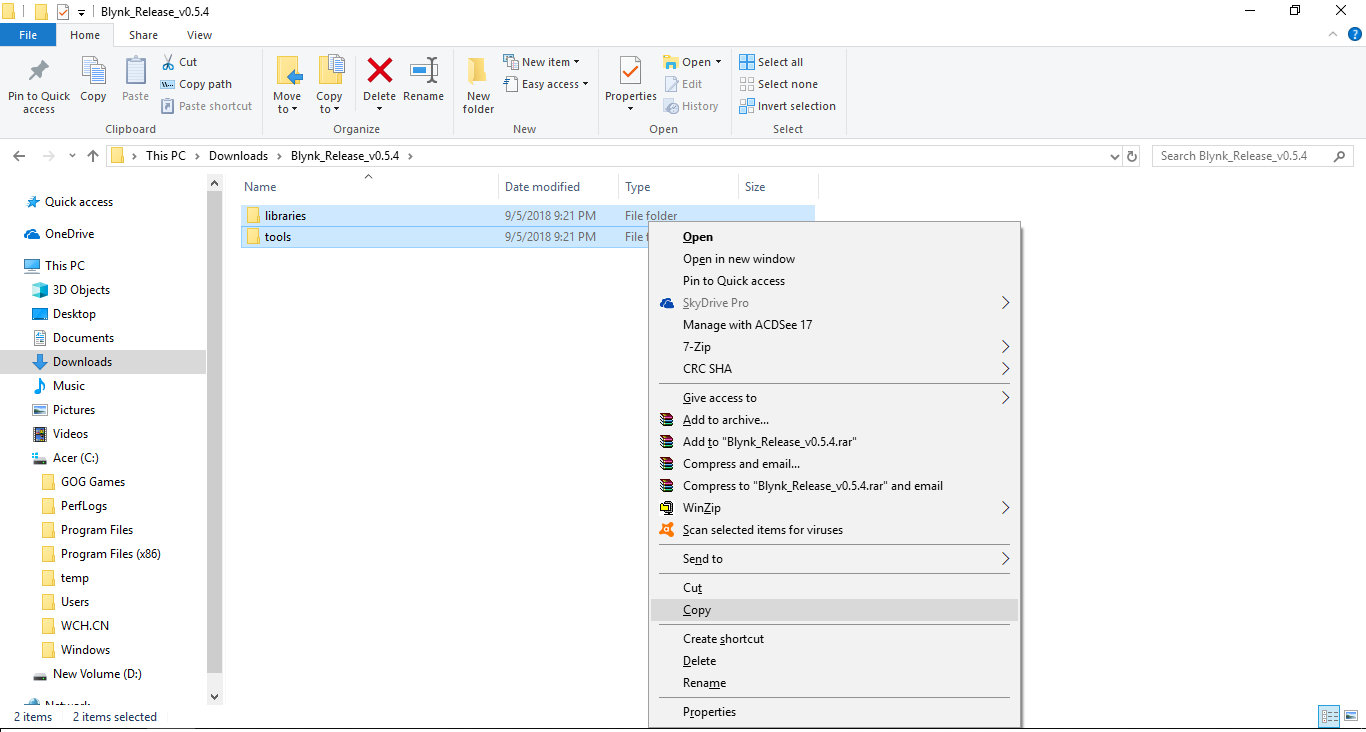Open OneDrive in navigation pane
The image size is (1366, 732).
click(x=69, y=234)
